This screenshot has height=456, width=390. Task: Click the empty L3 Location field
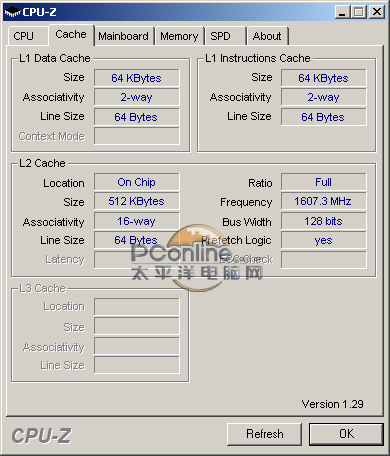pos(137,307)
